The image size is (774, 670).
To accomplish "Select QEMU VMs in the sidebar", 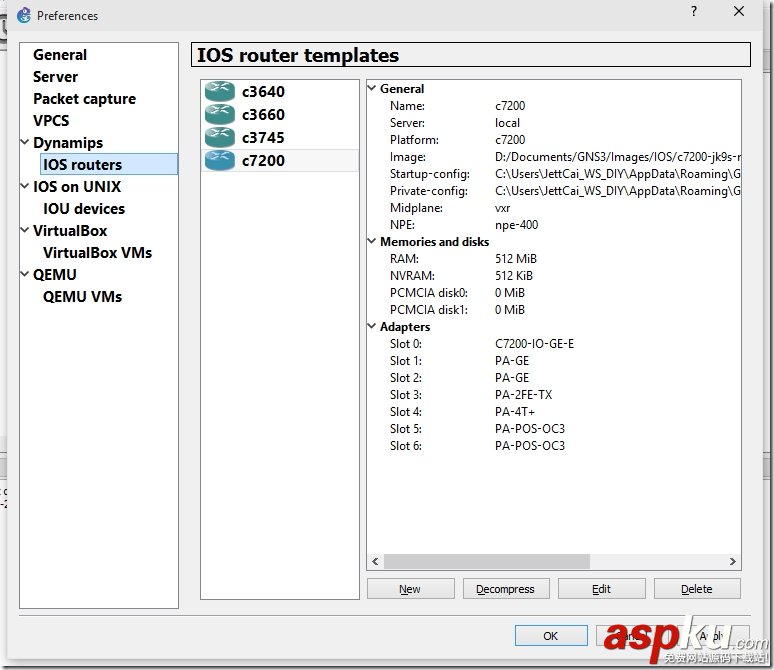I will 82,296.
